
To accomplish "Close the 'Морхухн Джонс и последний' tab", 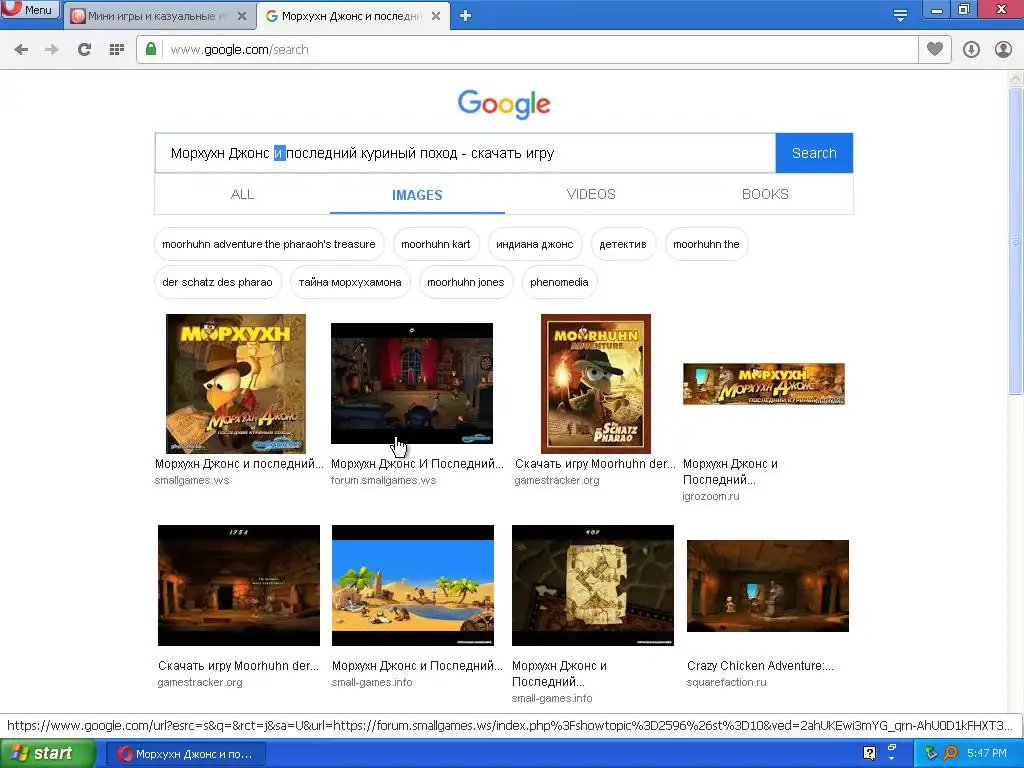I will tap(436, 16).
